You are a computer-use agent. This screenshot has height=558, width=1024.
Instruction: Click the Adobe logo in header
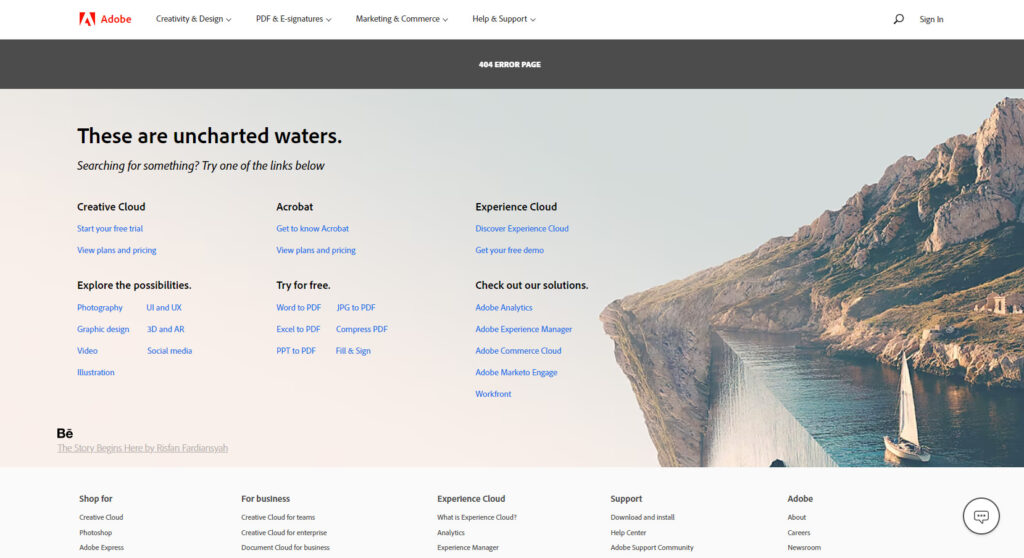[x=105, y=19]
